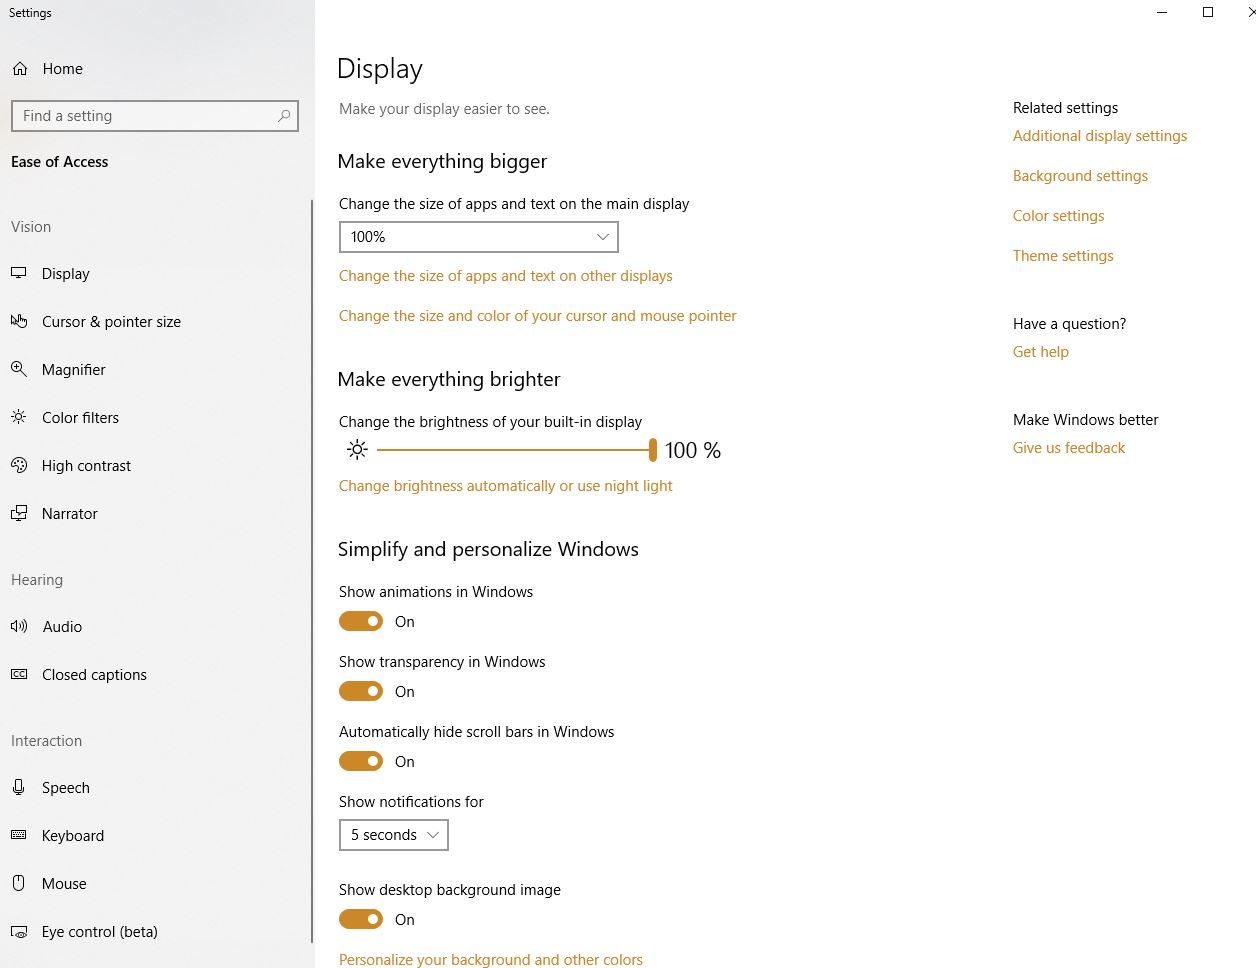Open Closed captions settings
The height and width of the screenshot is (968, 1256).
pyautogui.click(x=93, y=674)
